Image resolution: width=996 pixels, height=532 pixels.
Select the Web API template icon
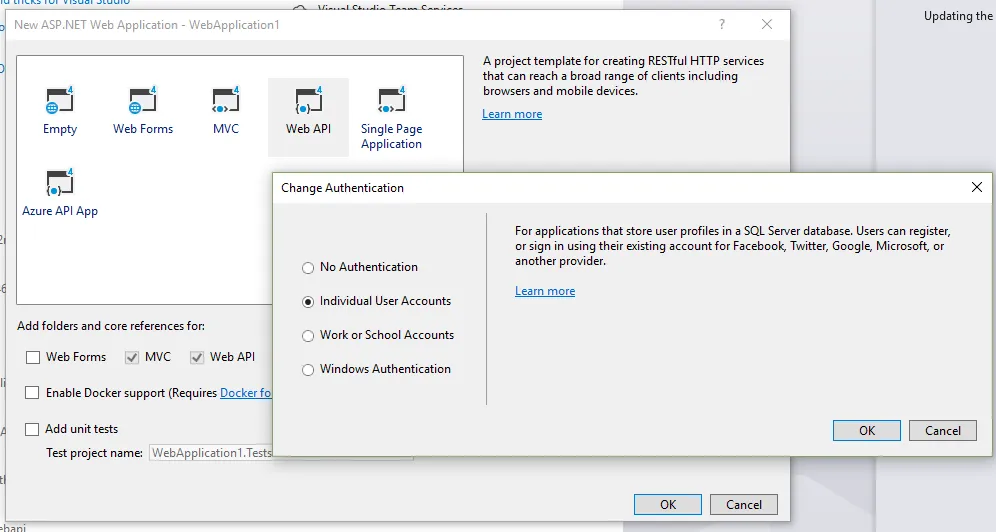click(308, 100)
